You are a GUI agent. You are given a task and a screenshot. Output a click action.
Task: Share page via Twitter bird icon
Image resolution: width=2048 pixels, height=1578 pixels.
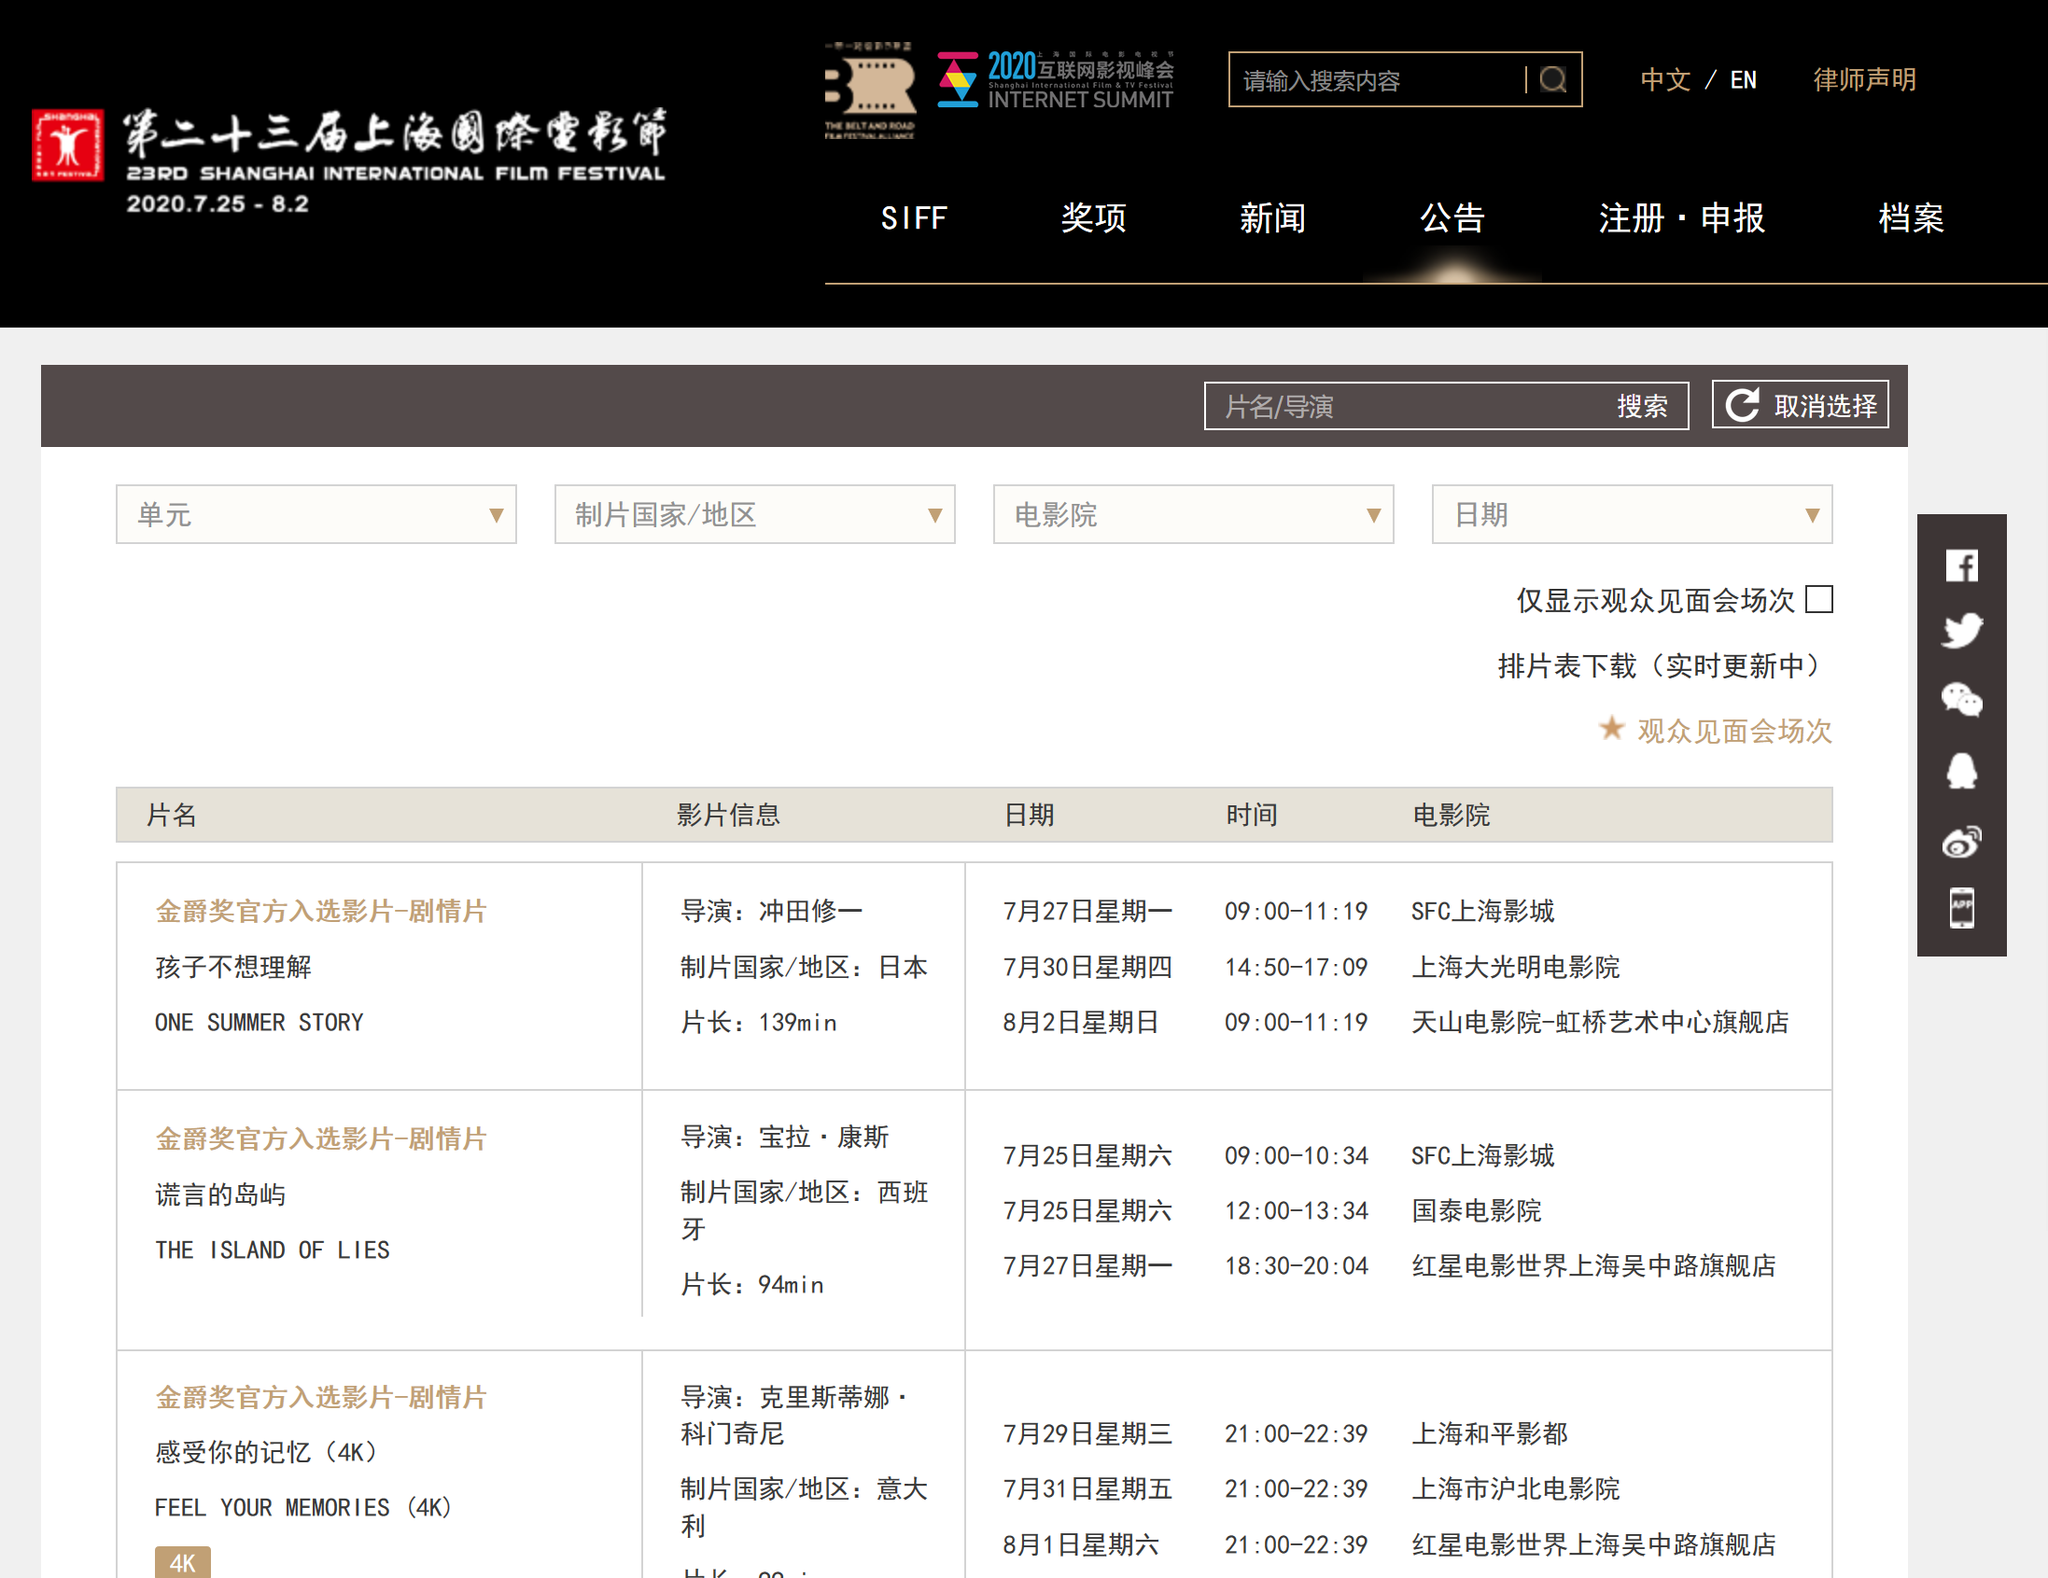[x=1961, y=631]
